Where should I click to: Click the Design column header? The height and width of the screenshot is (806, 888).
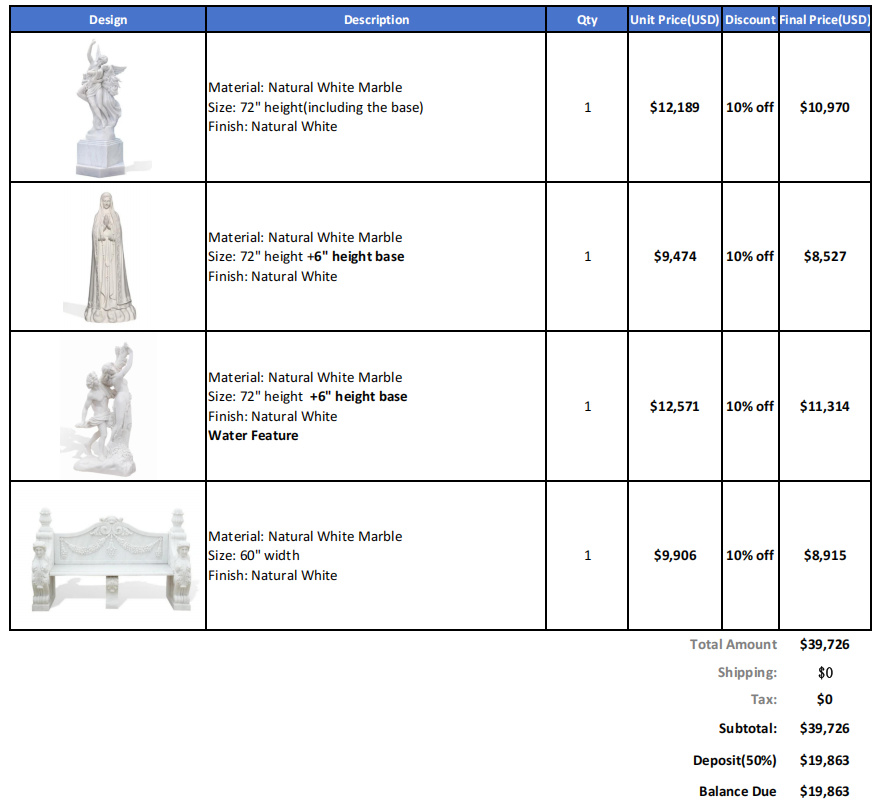(x=108, y=19)
